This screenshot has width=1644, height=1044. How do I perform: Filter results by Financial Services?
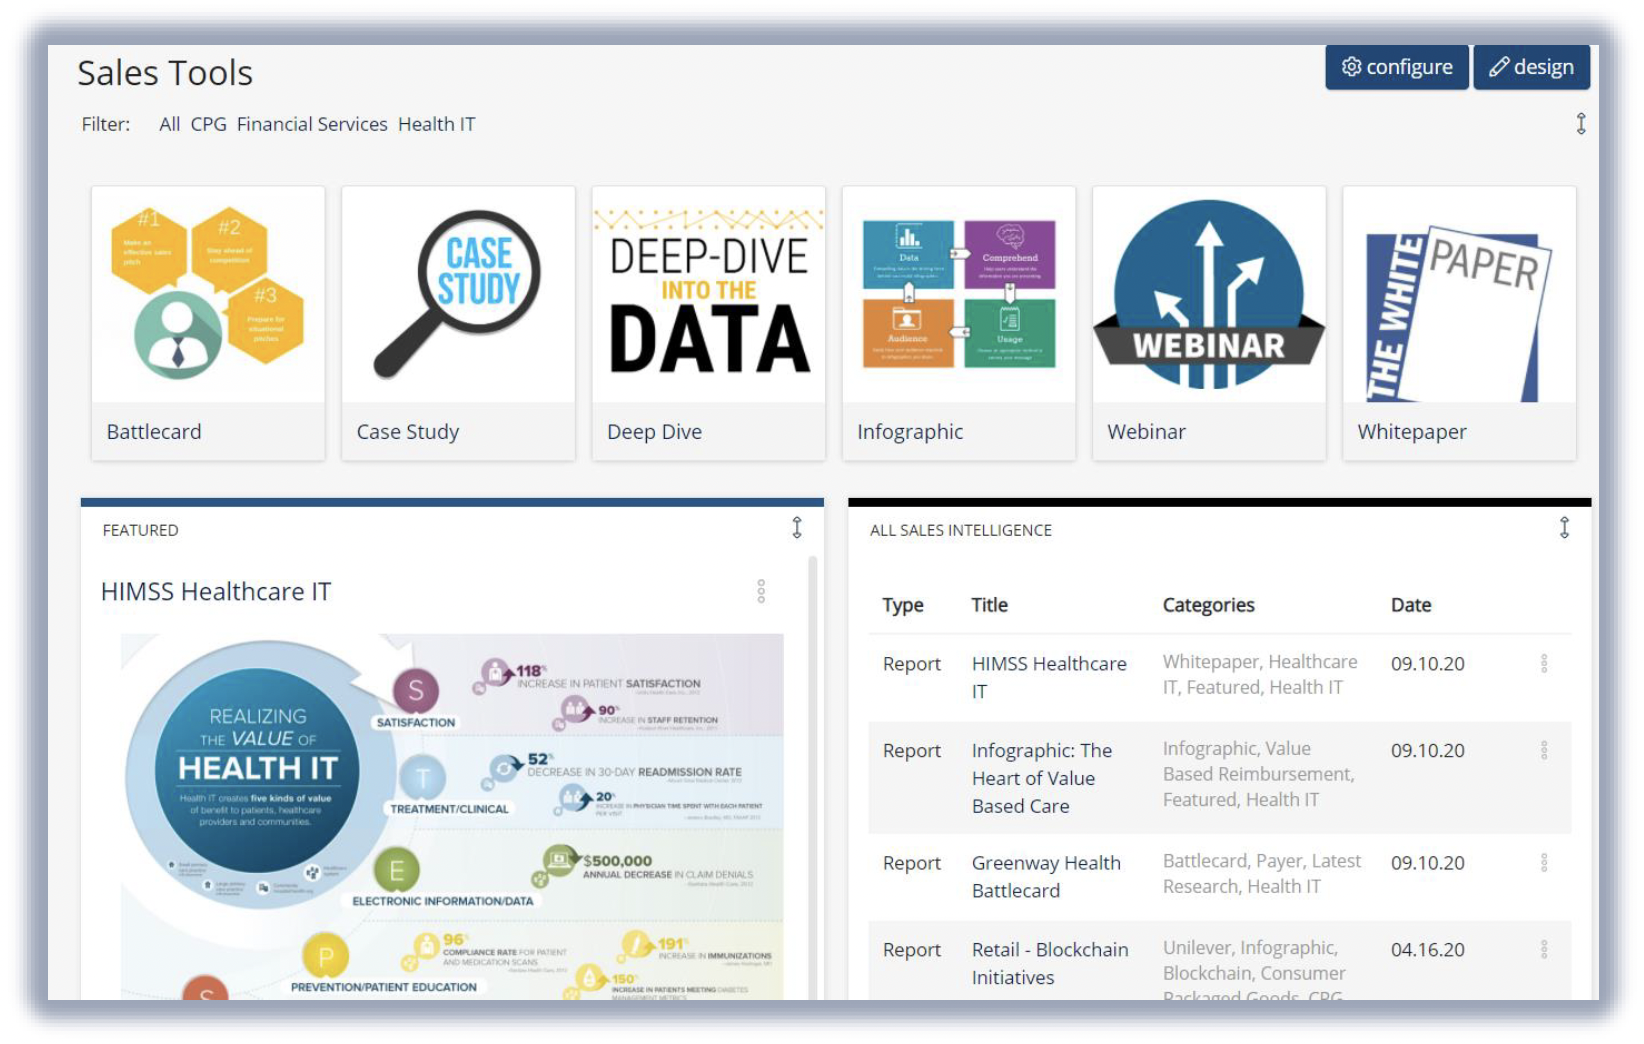pos(312,123)
